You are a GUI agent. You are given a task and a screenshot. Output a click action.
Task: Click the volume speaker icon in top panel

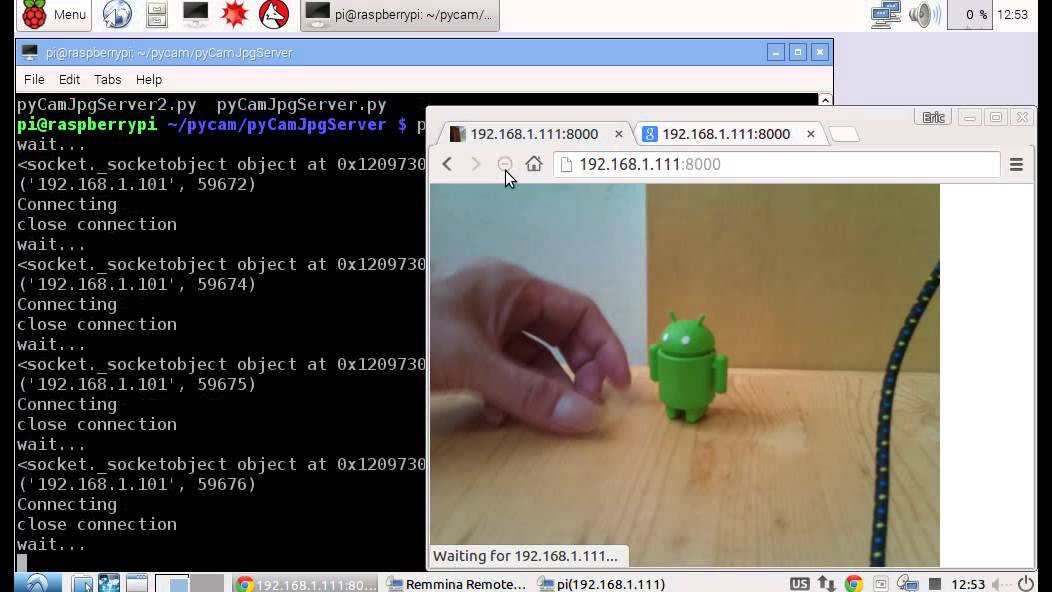(925, 15)
